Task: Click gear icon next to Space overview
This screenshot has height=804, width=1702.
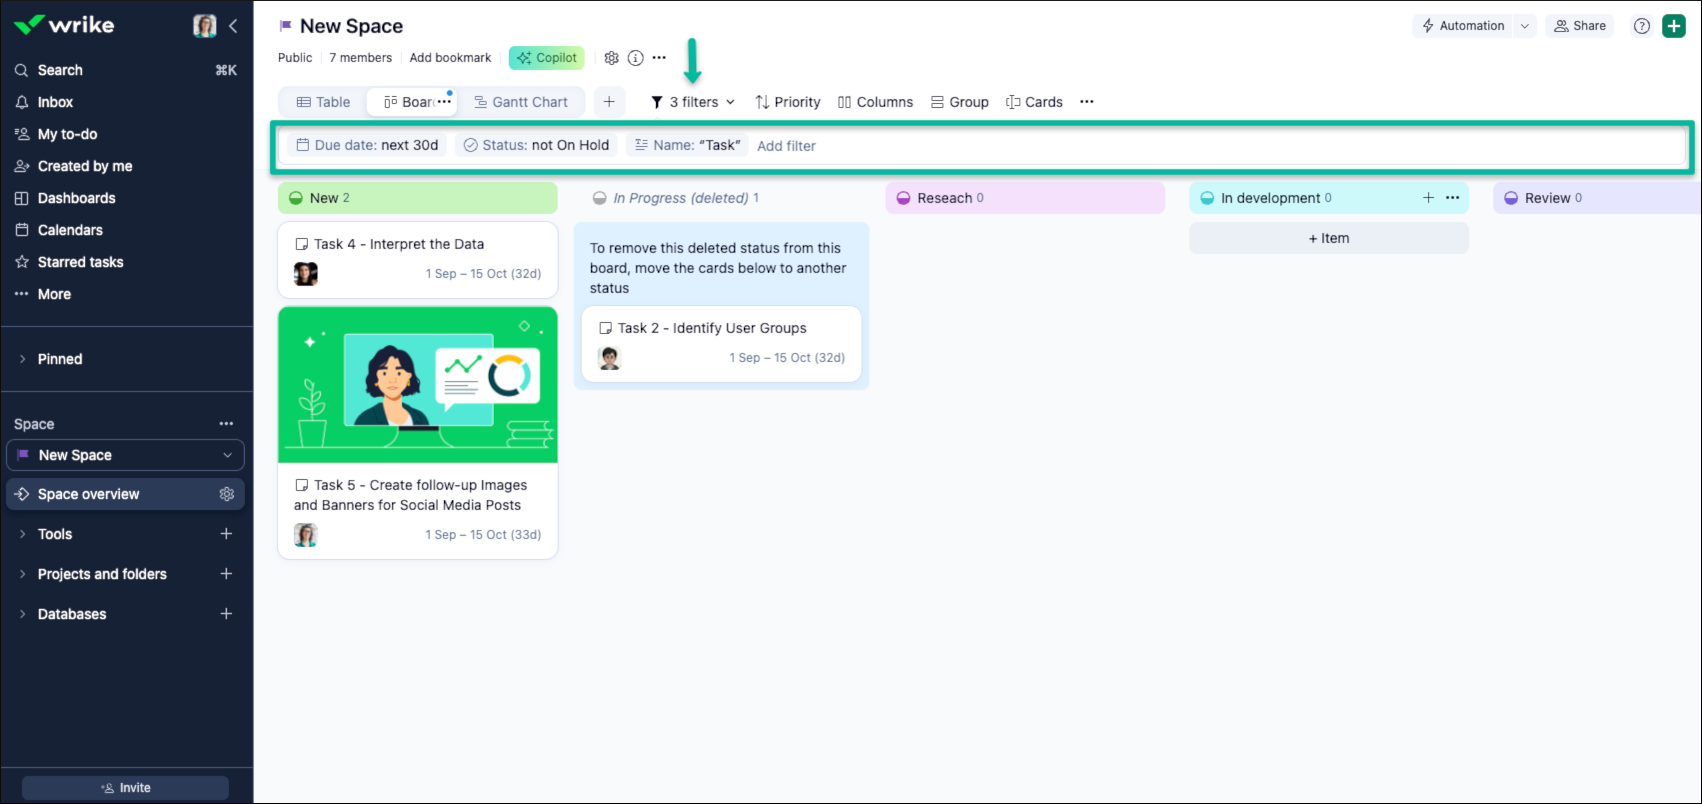Action: (x=227, y=494)
